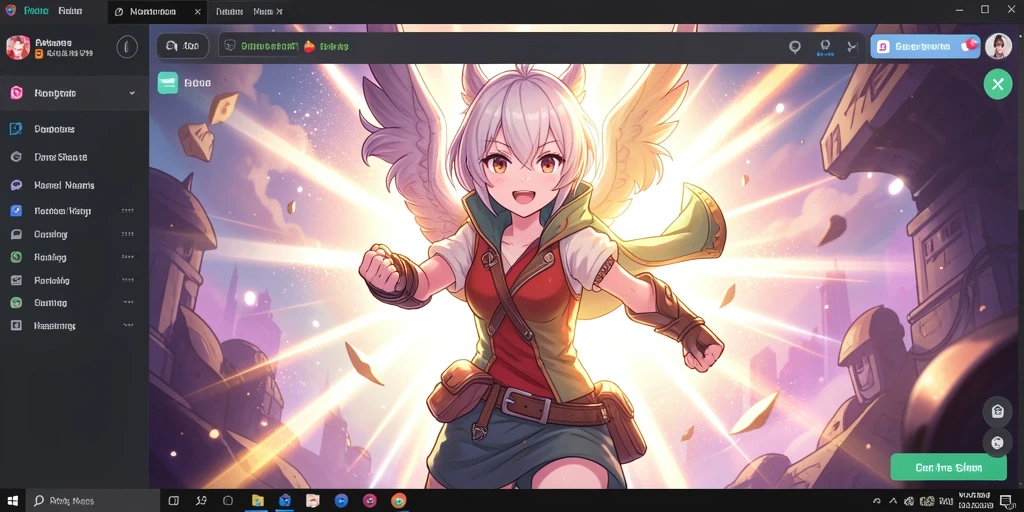
Task: Collapse the sidebar section using its chevron
Action: pyautogui.click(x=132, y=93)
